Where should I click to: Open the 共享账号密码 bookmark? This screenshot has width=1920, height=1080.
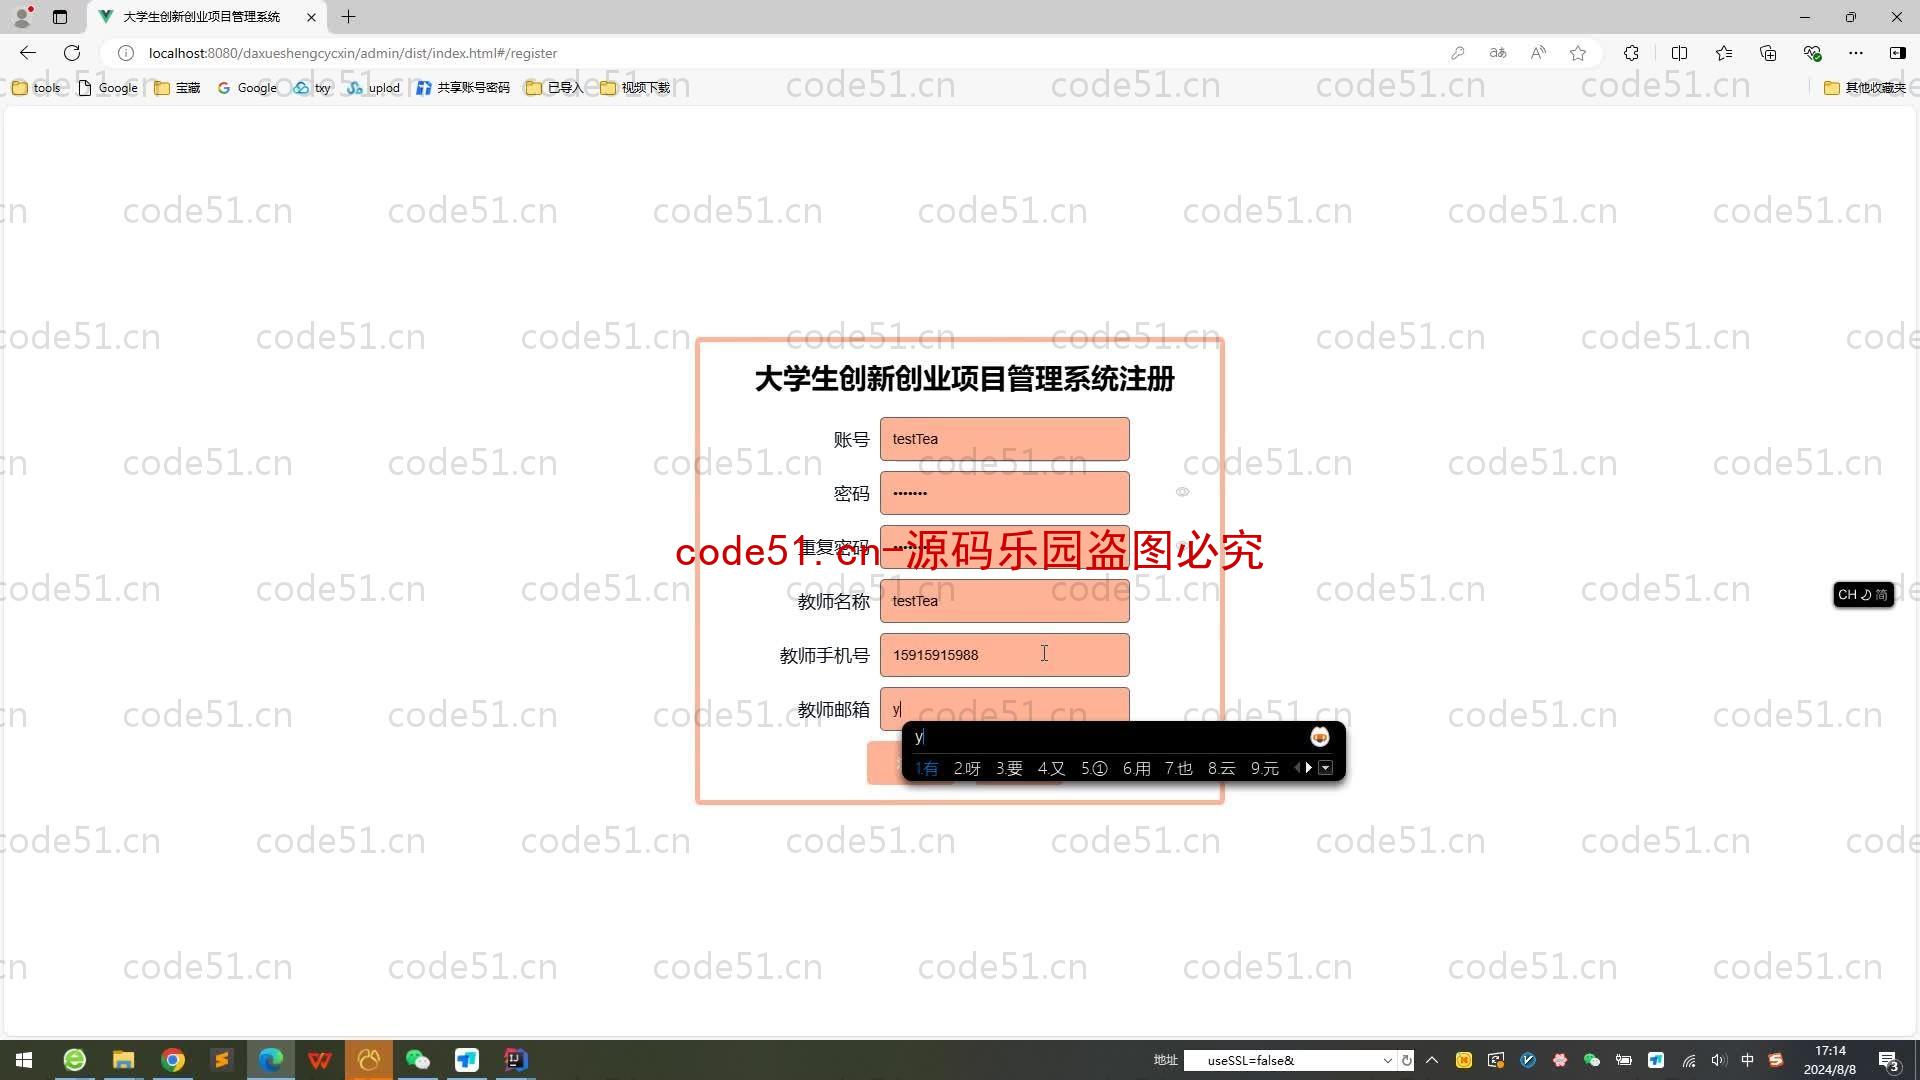[463, 88]
